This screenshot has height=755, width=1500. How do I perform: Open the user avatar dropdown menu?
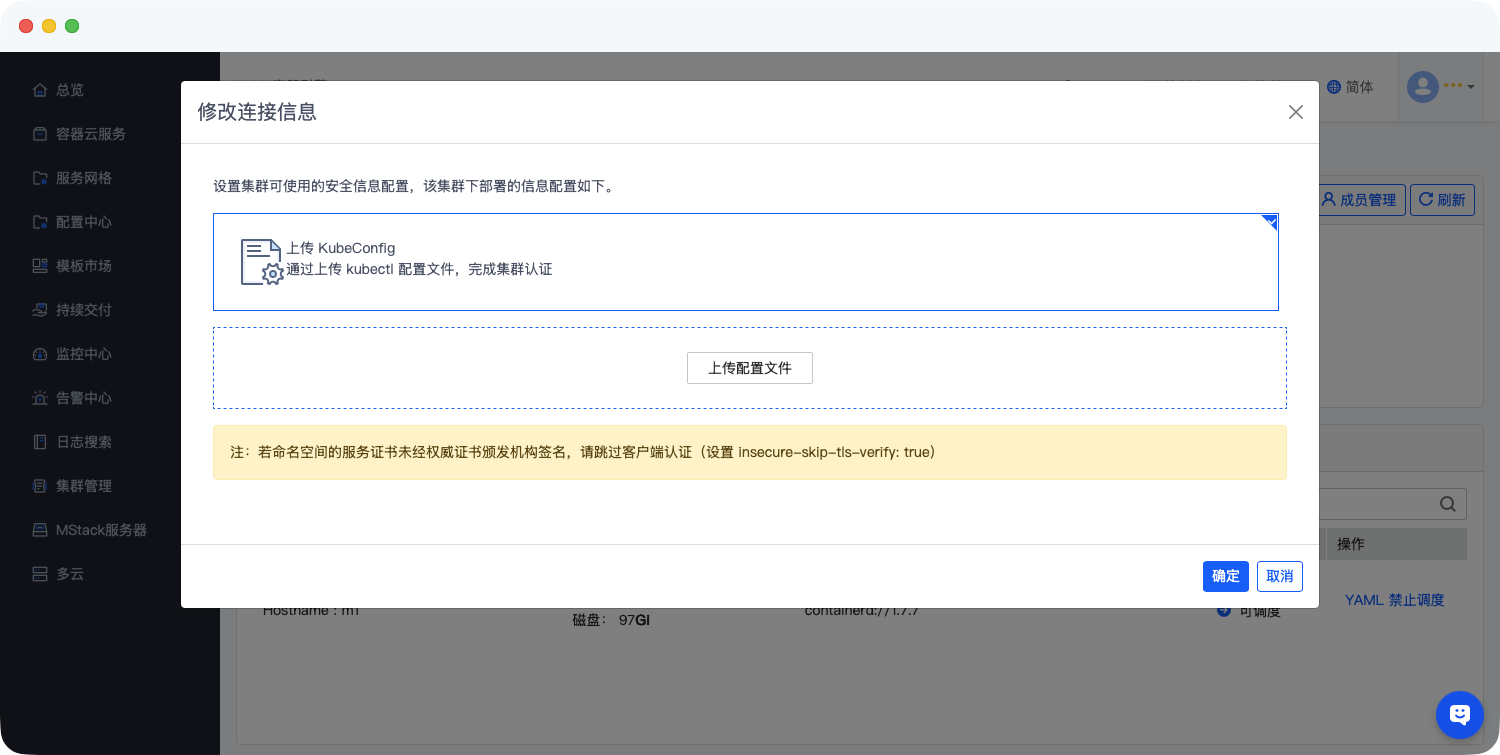(x=1441, y=87)
